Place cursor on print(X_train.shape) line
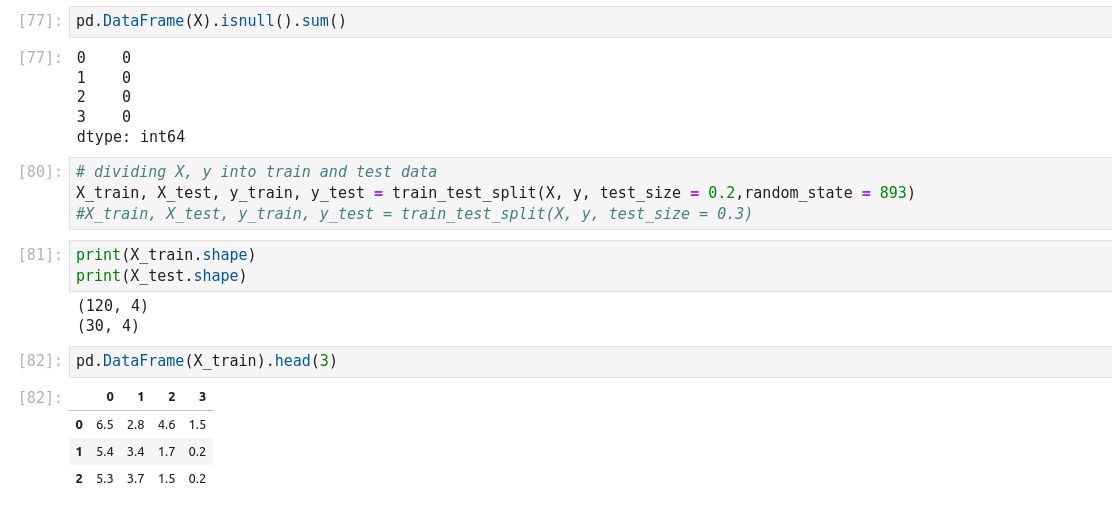 (x=166, y=255)
